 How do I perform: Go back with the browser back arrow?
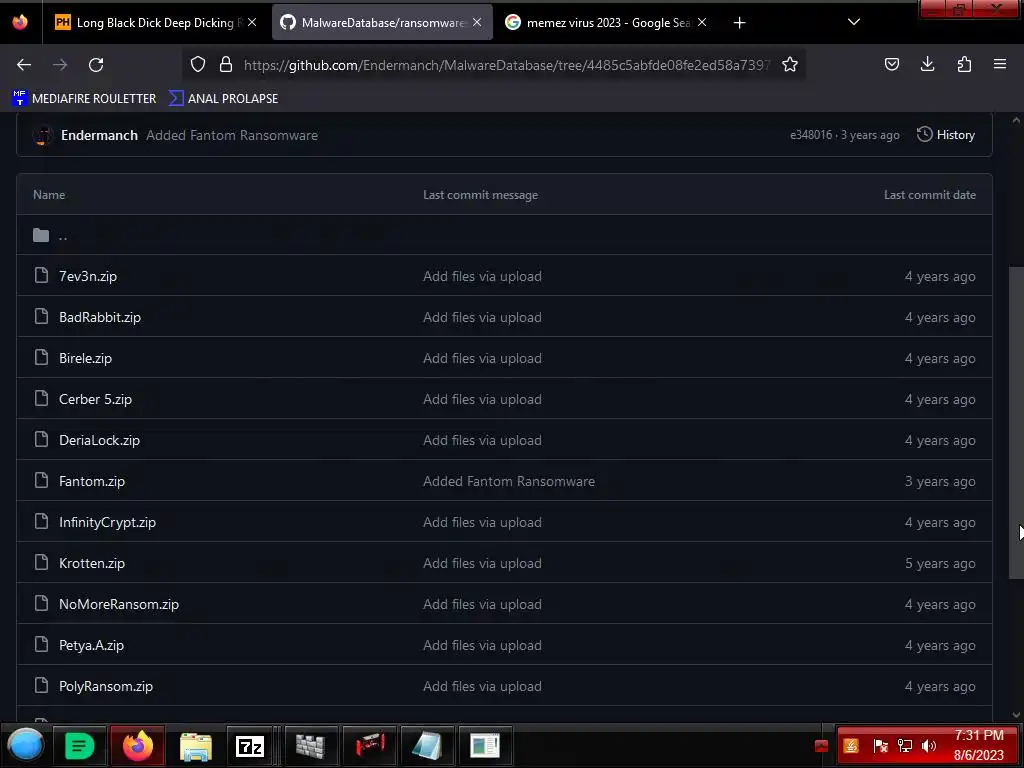[x=24, y=65]
